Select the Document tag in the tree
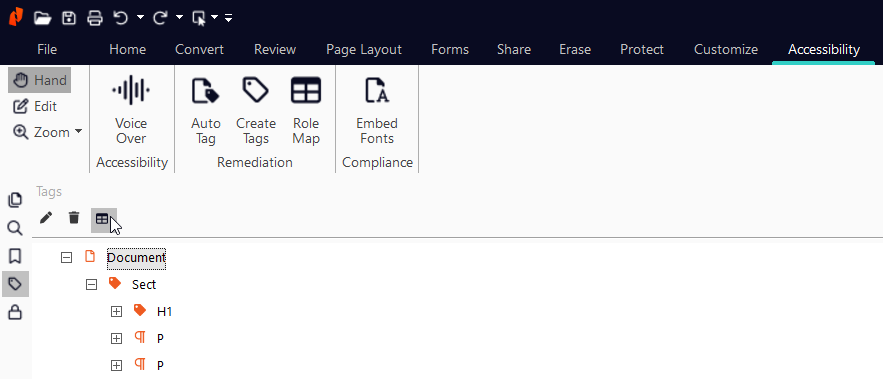This screenshot has height=379, width=883. 136,258
